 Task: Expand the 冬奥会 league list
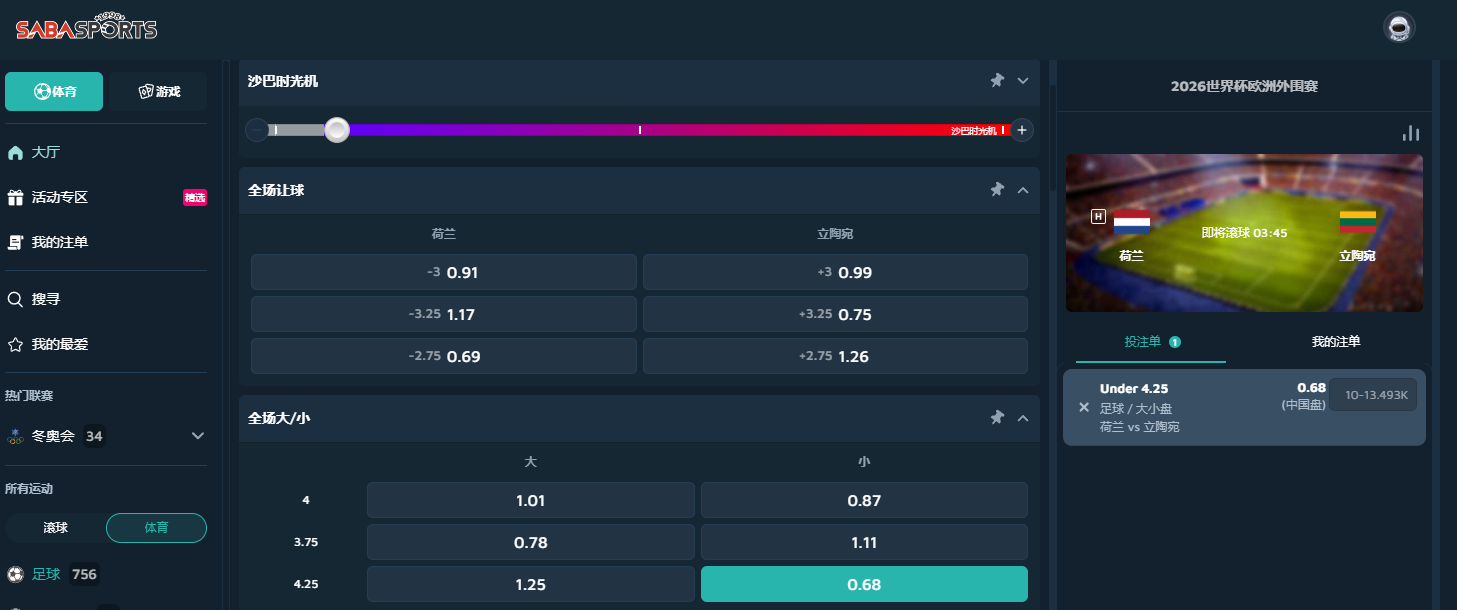click(198, 436)
